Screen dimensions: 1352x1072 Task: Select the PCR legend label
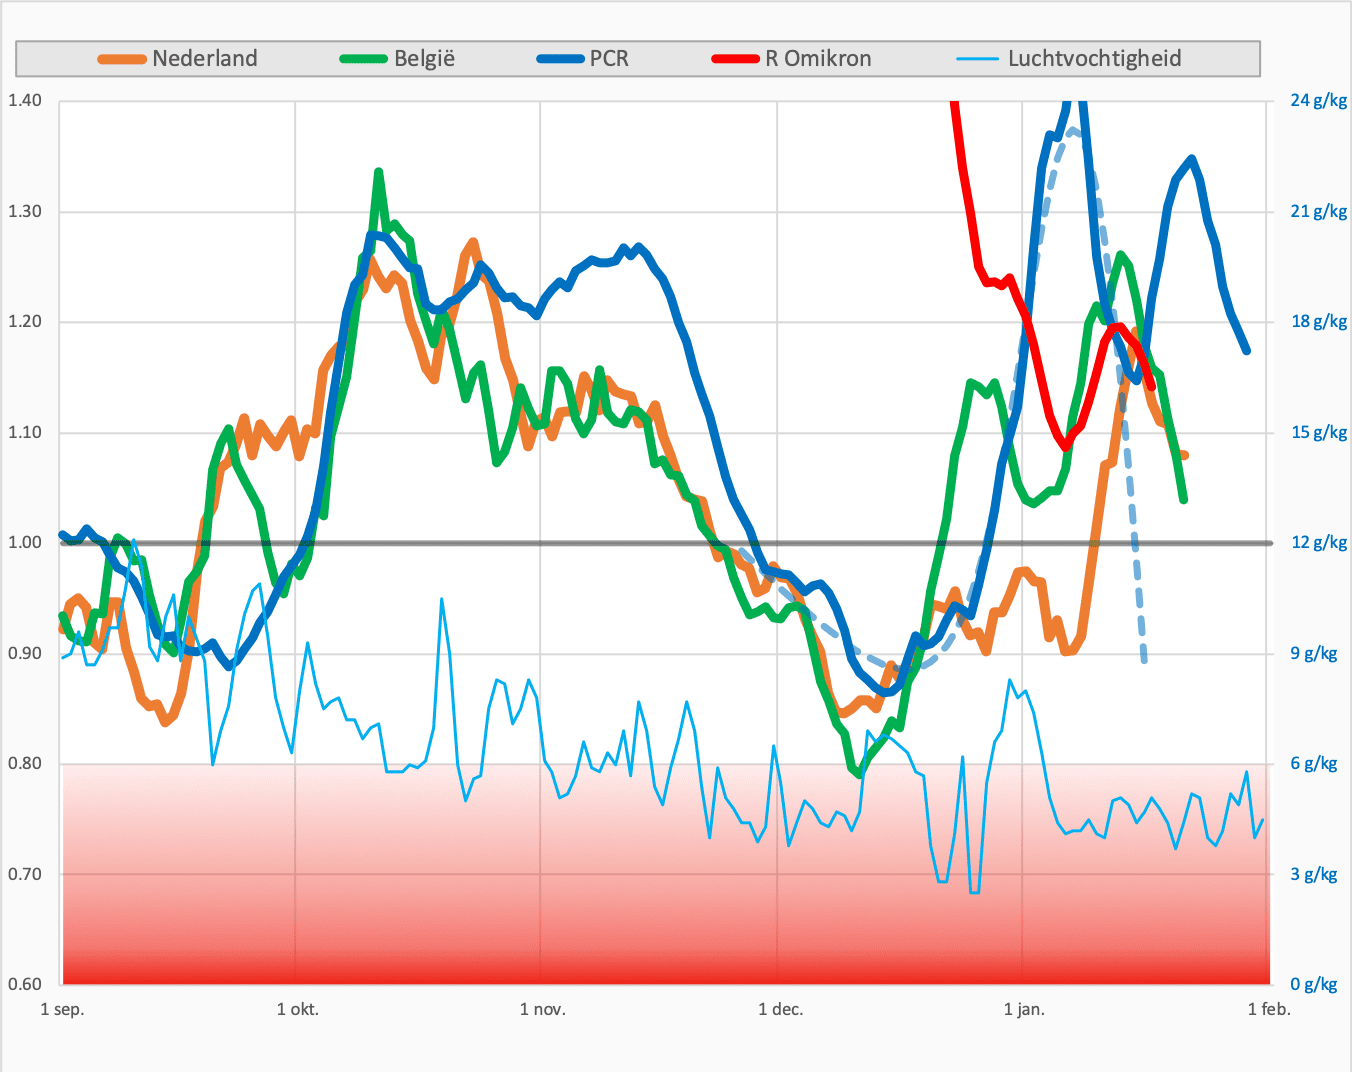tap(609, 59)
